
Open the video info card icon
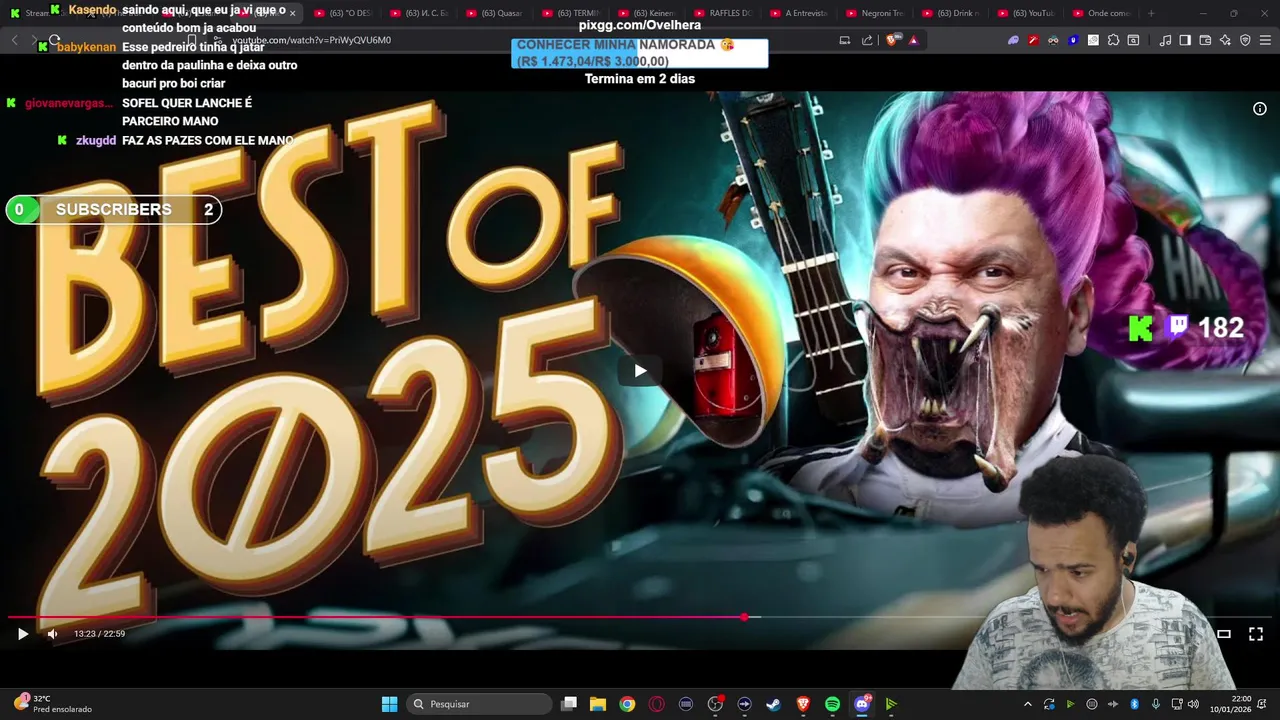[1260, 109]
